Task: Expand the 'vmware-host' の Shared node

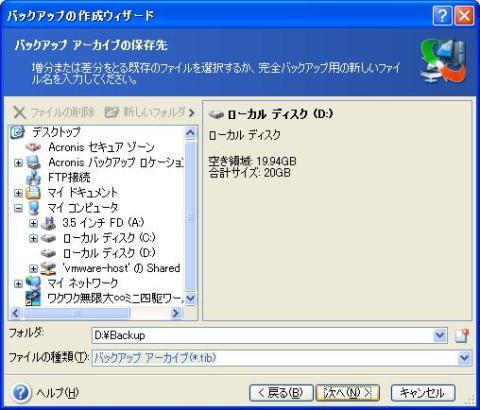Action: pyautogui.click(x=33, y=269)
